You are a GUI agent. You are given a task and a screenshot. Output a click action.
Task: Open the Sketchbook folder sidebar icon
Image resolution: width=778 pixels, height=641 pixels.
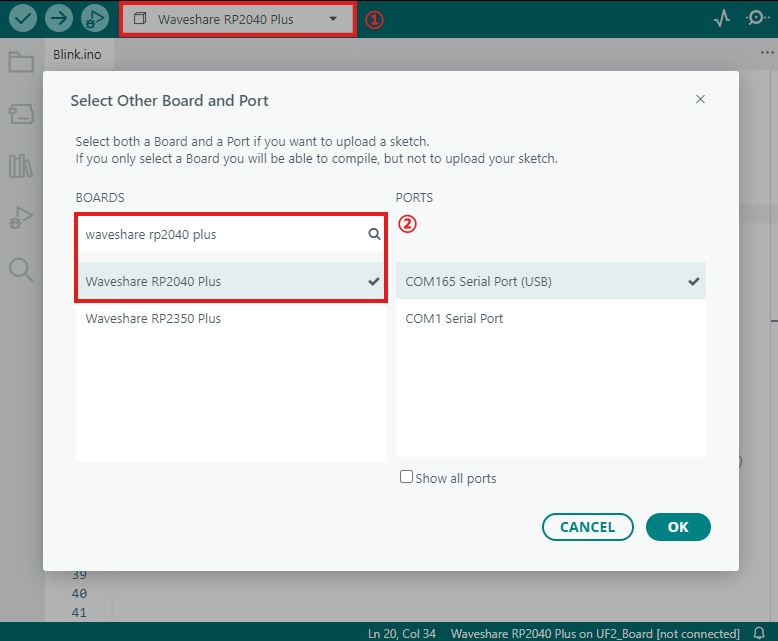21,63
